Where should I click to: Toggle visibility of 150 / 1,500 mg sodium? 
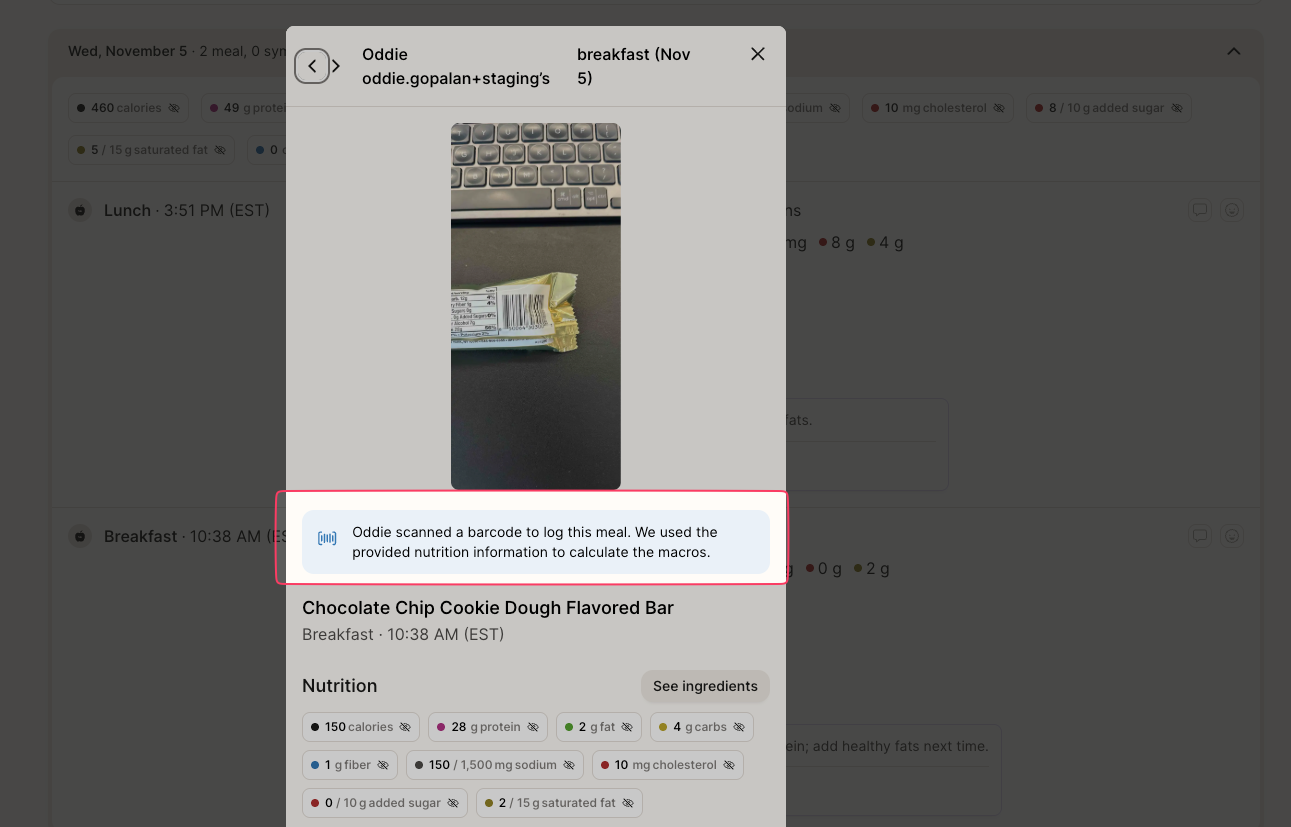[569, 765]
